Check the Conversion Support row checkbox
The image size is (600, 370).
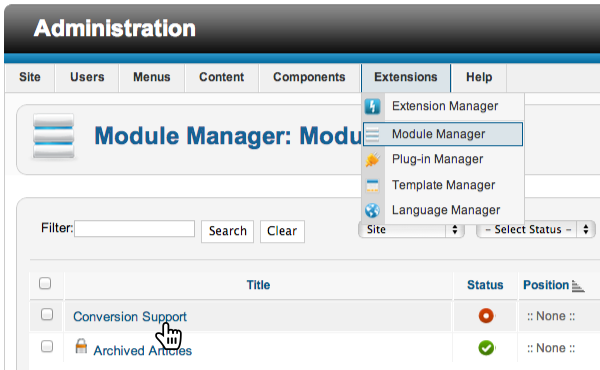point(47,315)
